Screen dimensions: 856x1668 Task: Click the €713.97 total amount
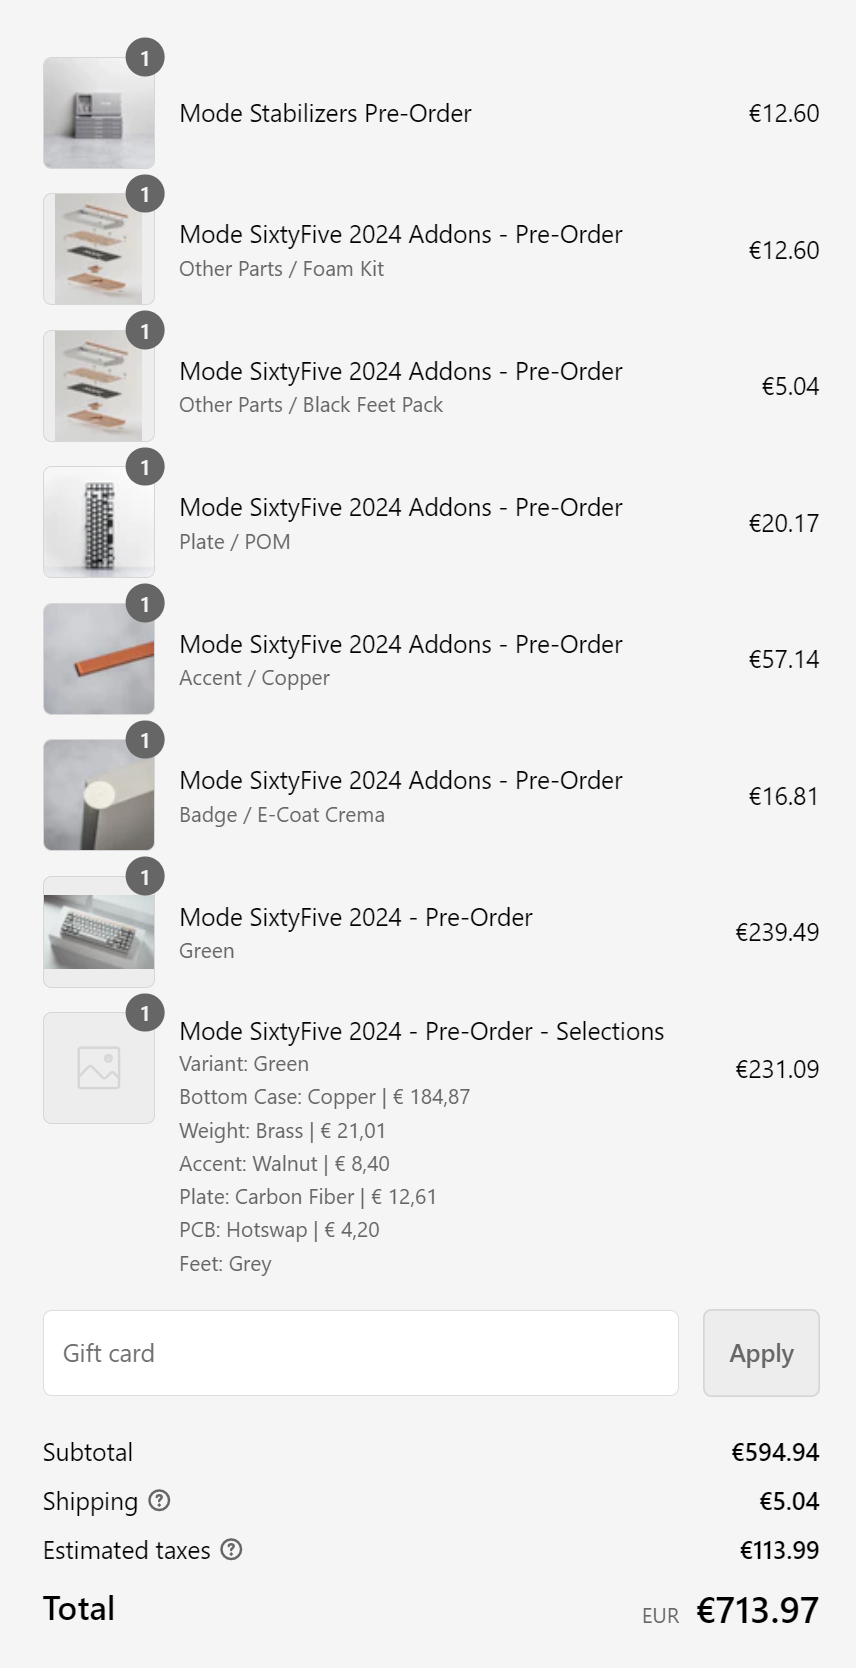coord(757,1610)
